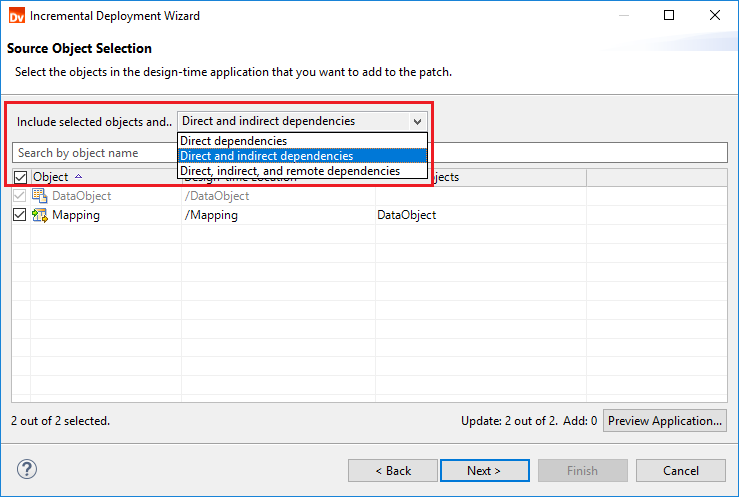Click the DataObject table icon

point(40,196)
